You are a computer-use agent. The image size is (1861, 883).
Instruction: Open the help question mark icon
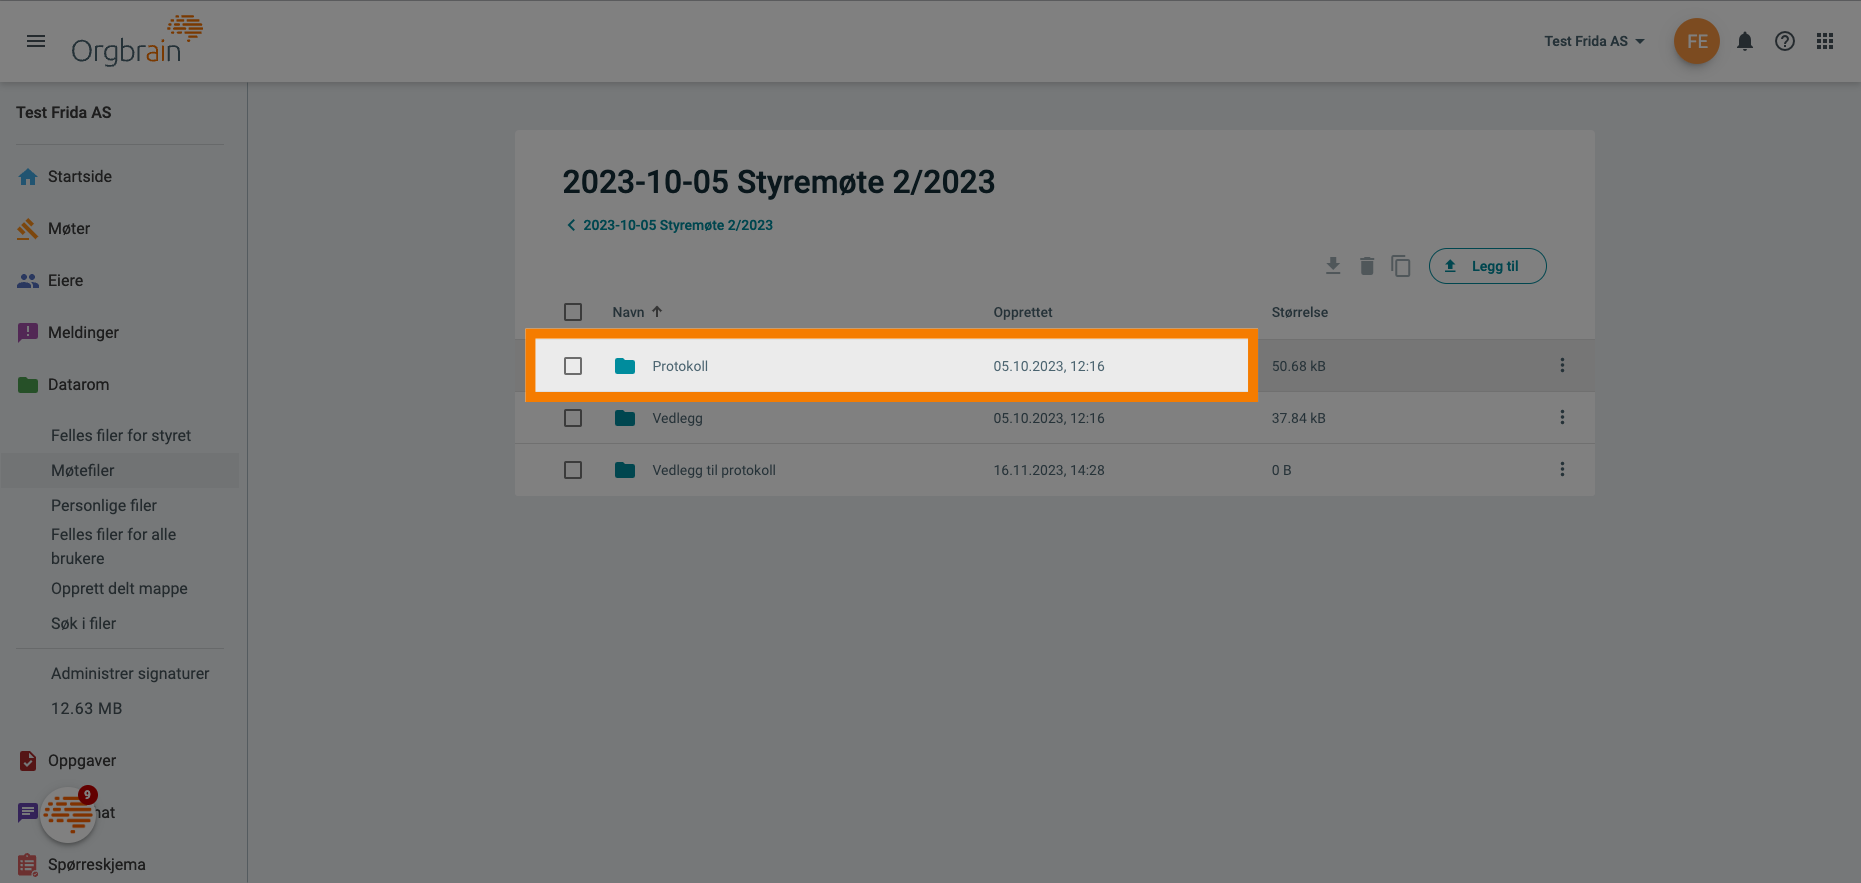click(1785, 41)
